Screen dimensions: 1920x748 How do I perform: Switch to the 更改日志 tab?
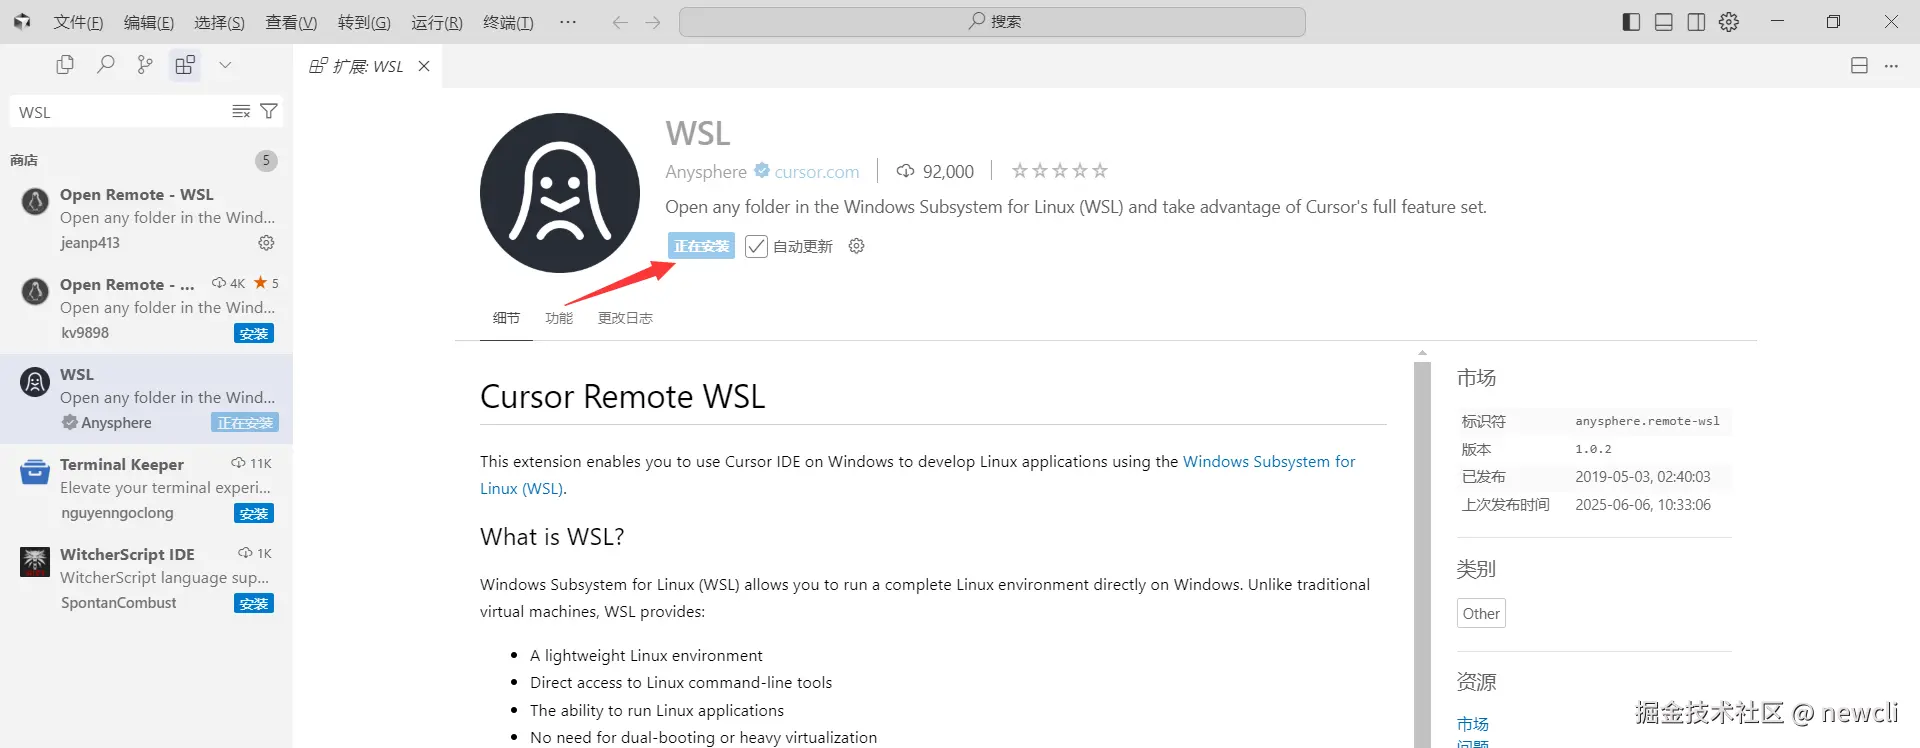pyautogui.click(x=625, y=318)
